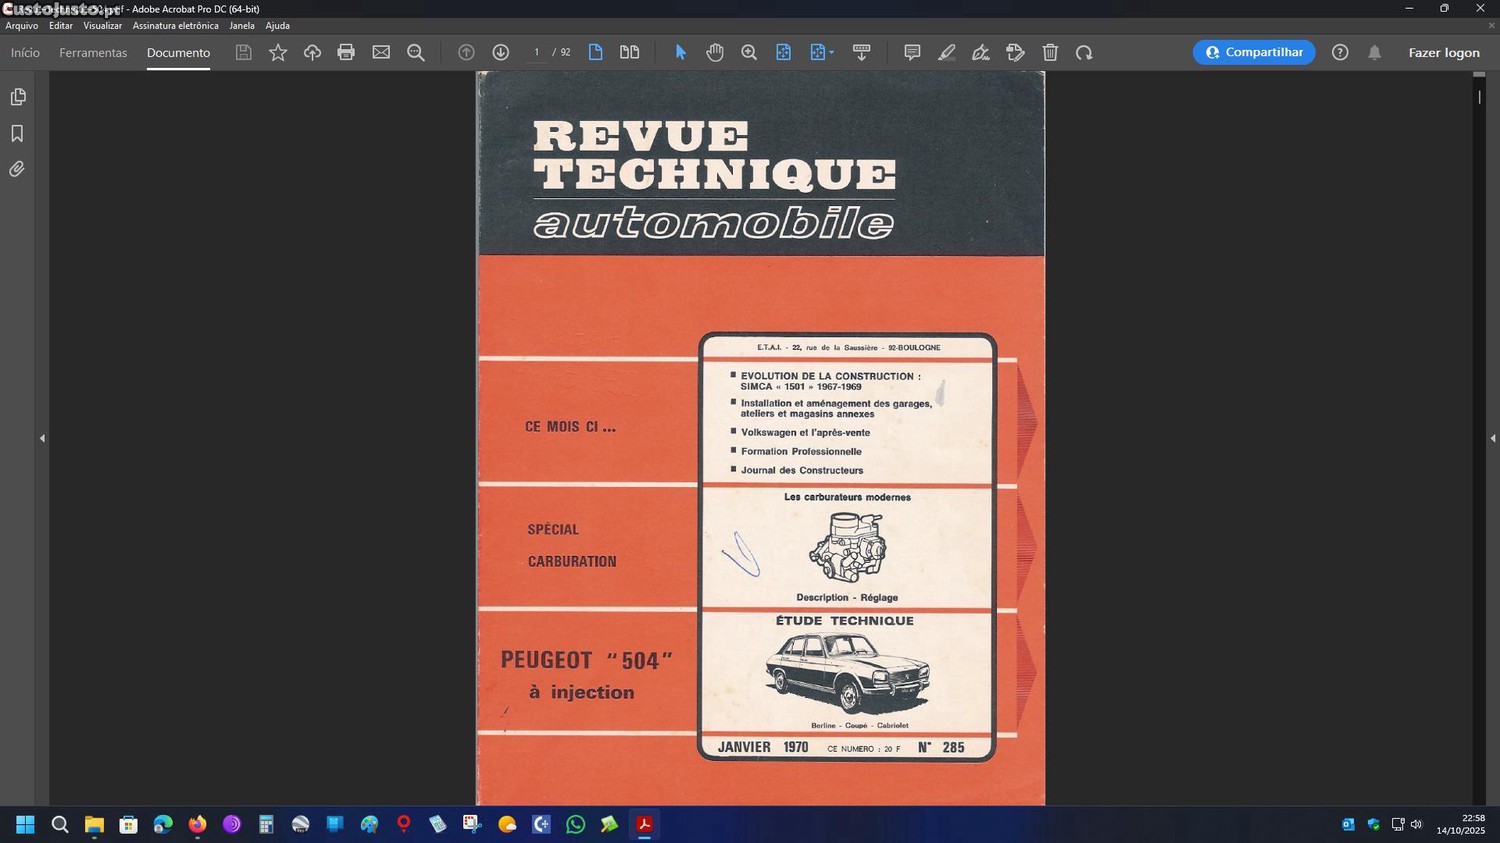This screenshot has width=1500, height=843.
Task: Switch to the Ferramentas tab
Action: pos(93,52)
